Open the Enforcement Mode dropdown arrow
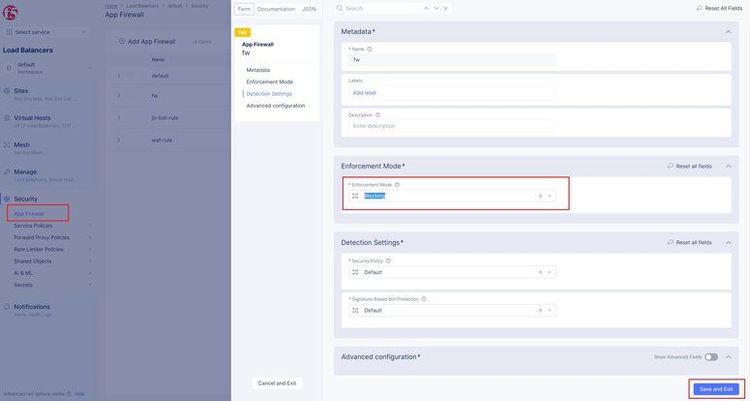 [x=550, y=196]
